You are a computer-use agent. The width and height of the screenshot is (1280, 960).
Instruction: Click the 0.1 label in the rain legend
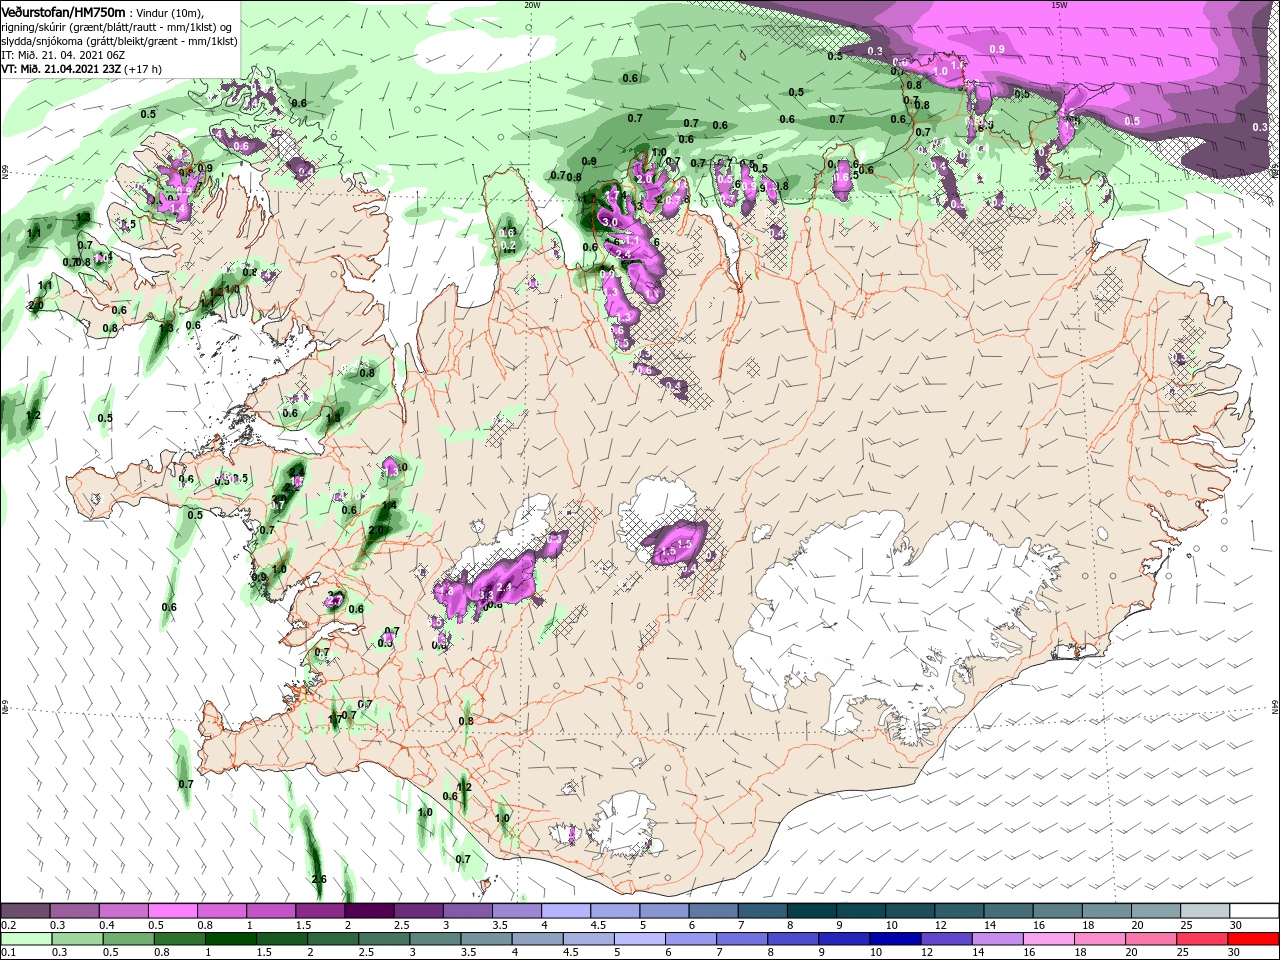(x=8, y=953)
